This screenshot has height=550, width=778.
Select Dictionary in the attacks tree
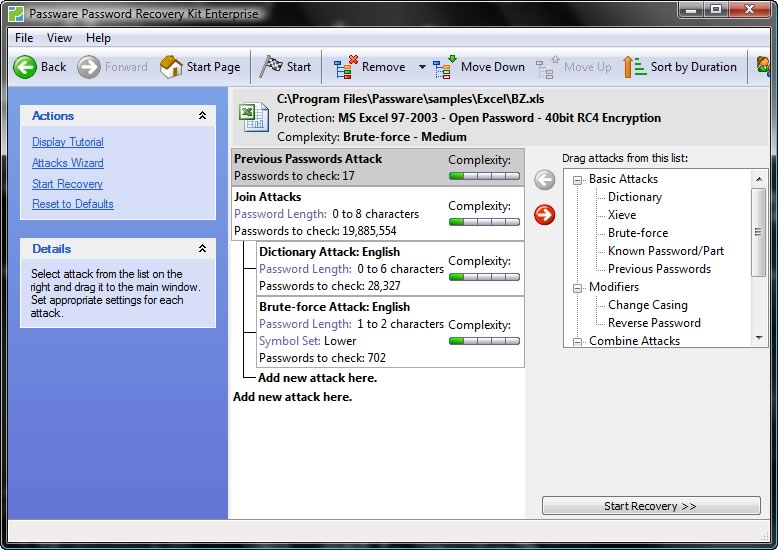click(x=635, y=197)
